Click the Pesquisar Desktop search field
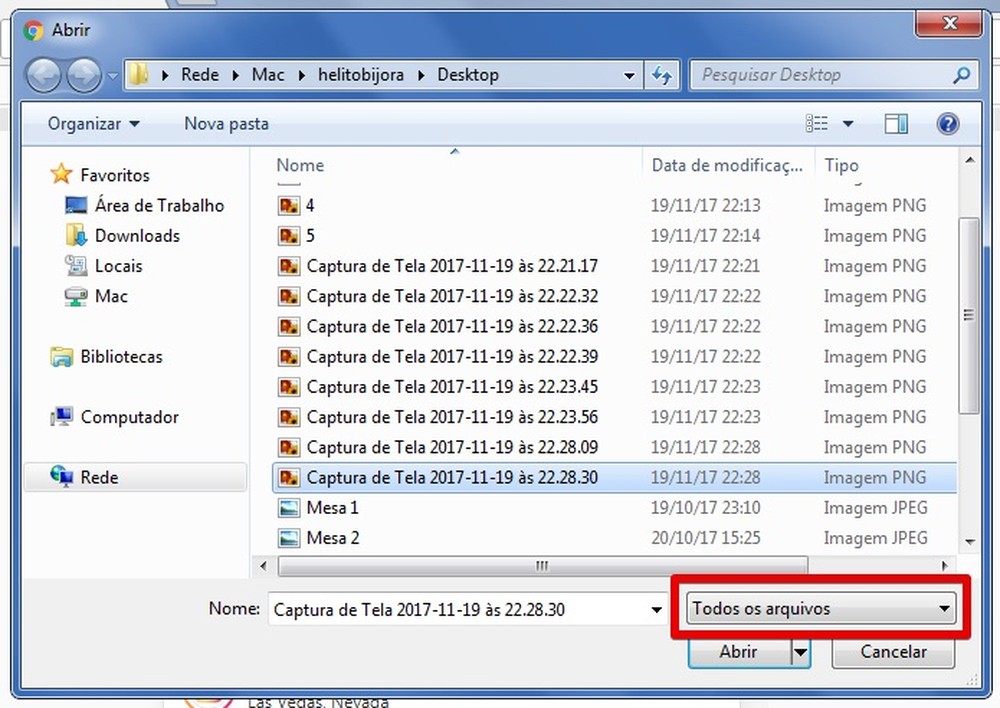 pos(820,75)
